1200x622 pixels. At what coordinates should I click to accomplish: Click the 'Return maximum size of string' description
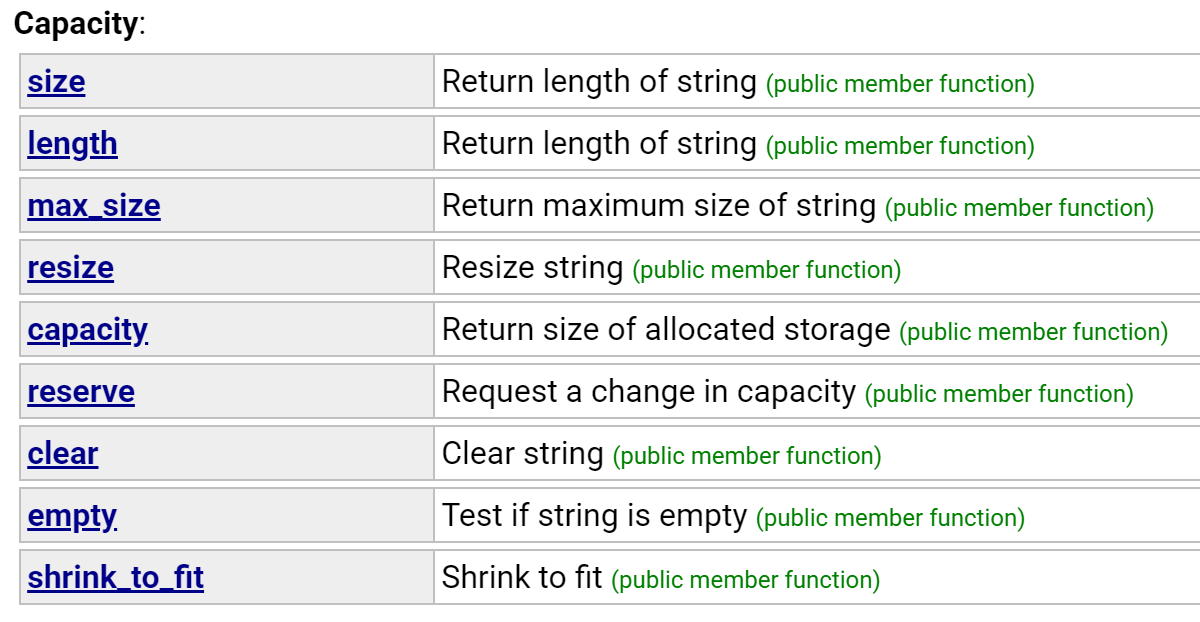[659, 206]
